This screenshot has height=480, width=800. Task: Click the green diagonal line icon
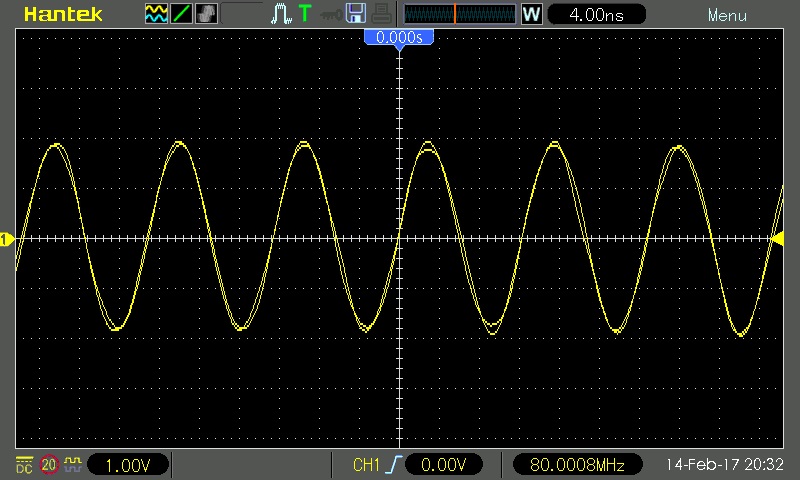pos(182,14)
